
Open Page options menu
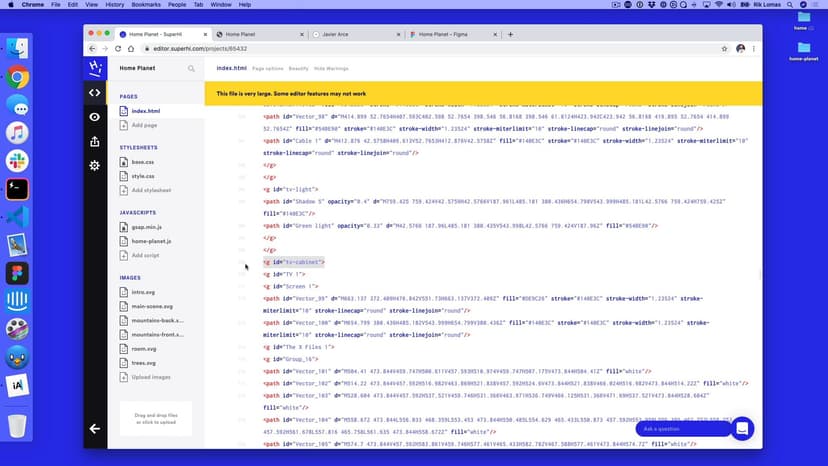267,68
